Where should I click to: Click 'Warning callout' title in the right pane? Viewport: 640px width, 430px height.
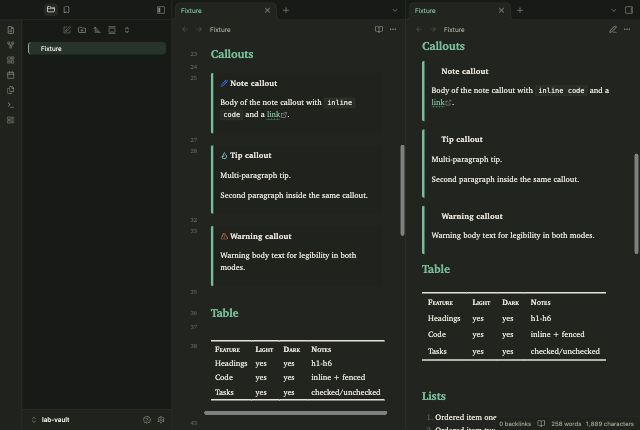coord(472,216)
